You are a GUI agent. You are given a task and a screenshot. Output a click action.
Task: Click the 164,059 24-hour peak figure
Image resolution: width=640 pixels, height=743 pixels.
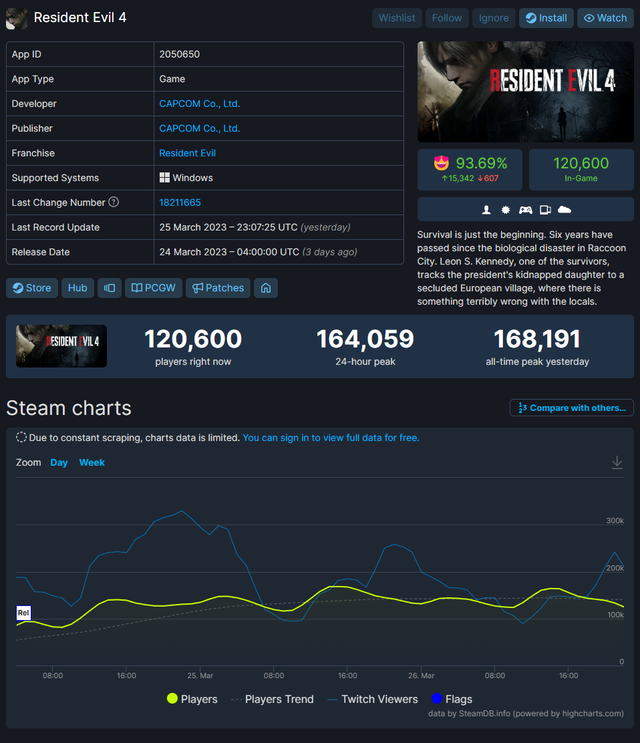click(x=365, y=339)
